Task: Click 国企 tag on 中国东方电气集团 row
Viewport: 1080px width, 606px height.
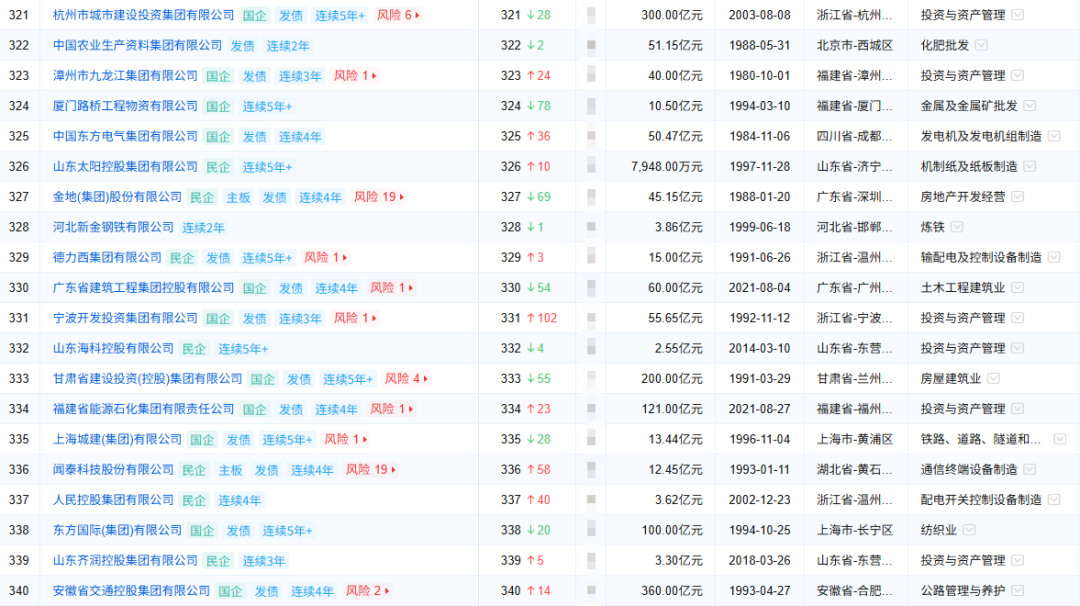Action: coord(218,137)
